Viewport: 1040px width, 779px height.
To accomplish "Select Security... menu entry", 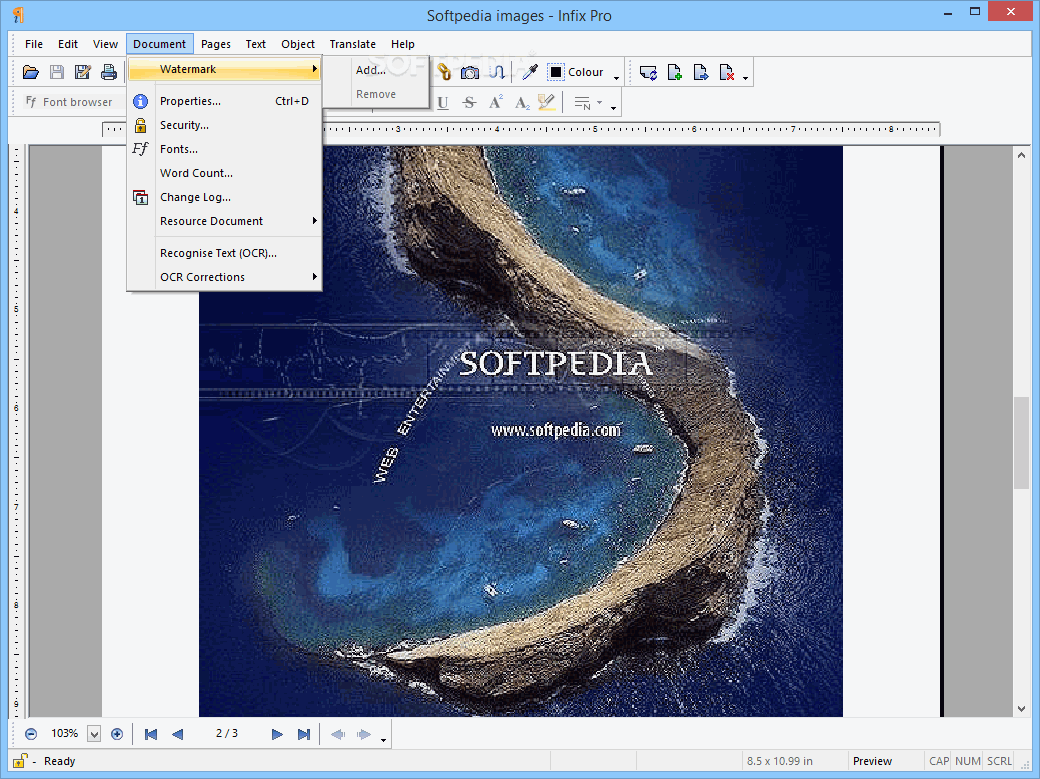I will [225, 125].
